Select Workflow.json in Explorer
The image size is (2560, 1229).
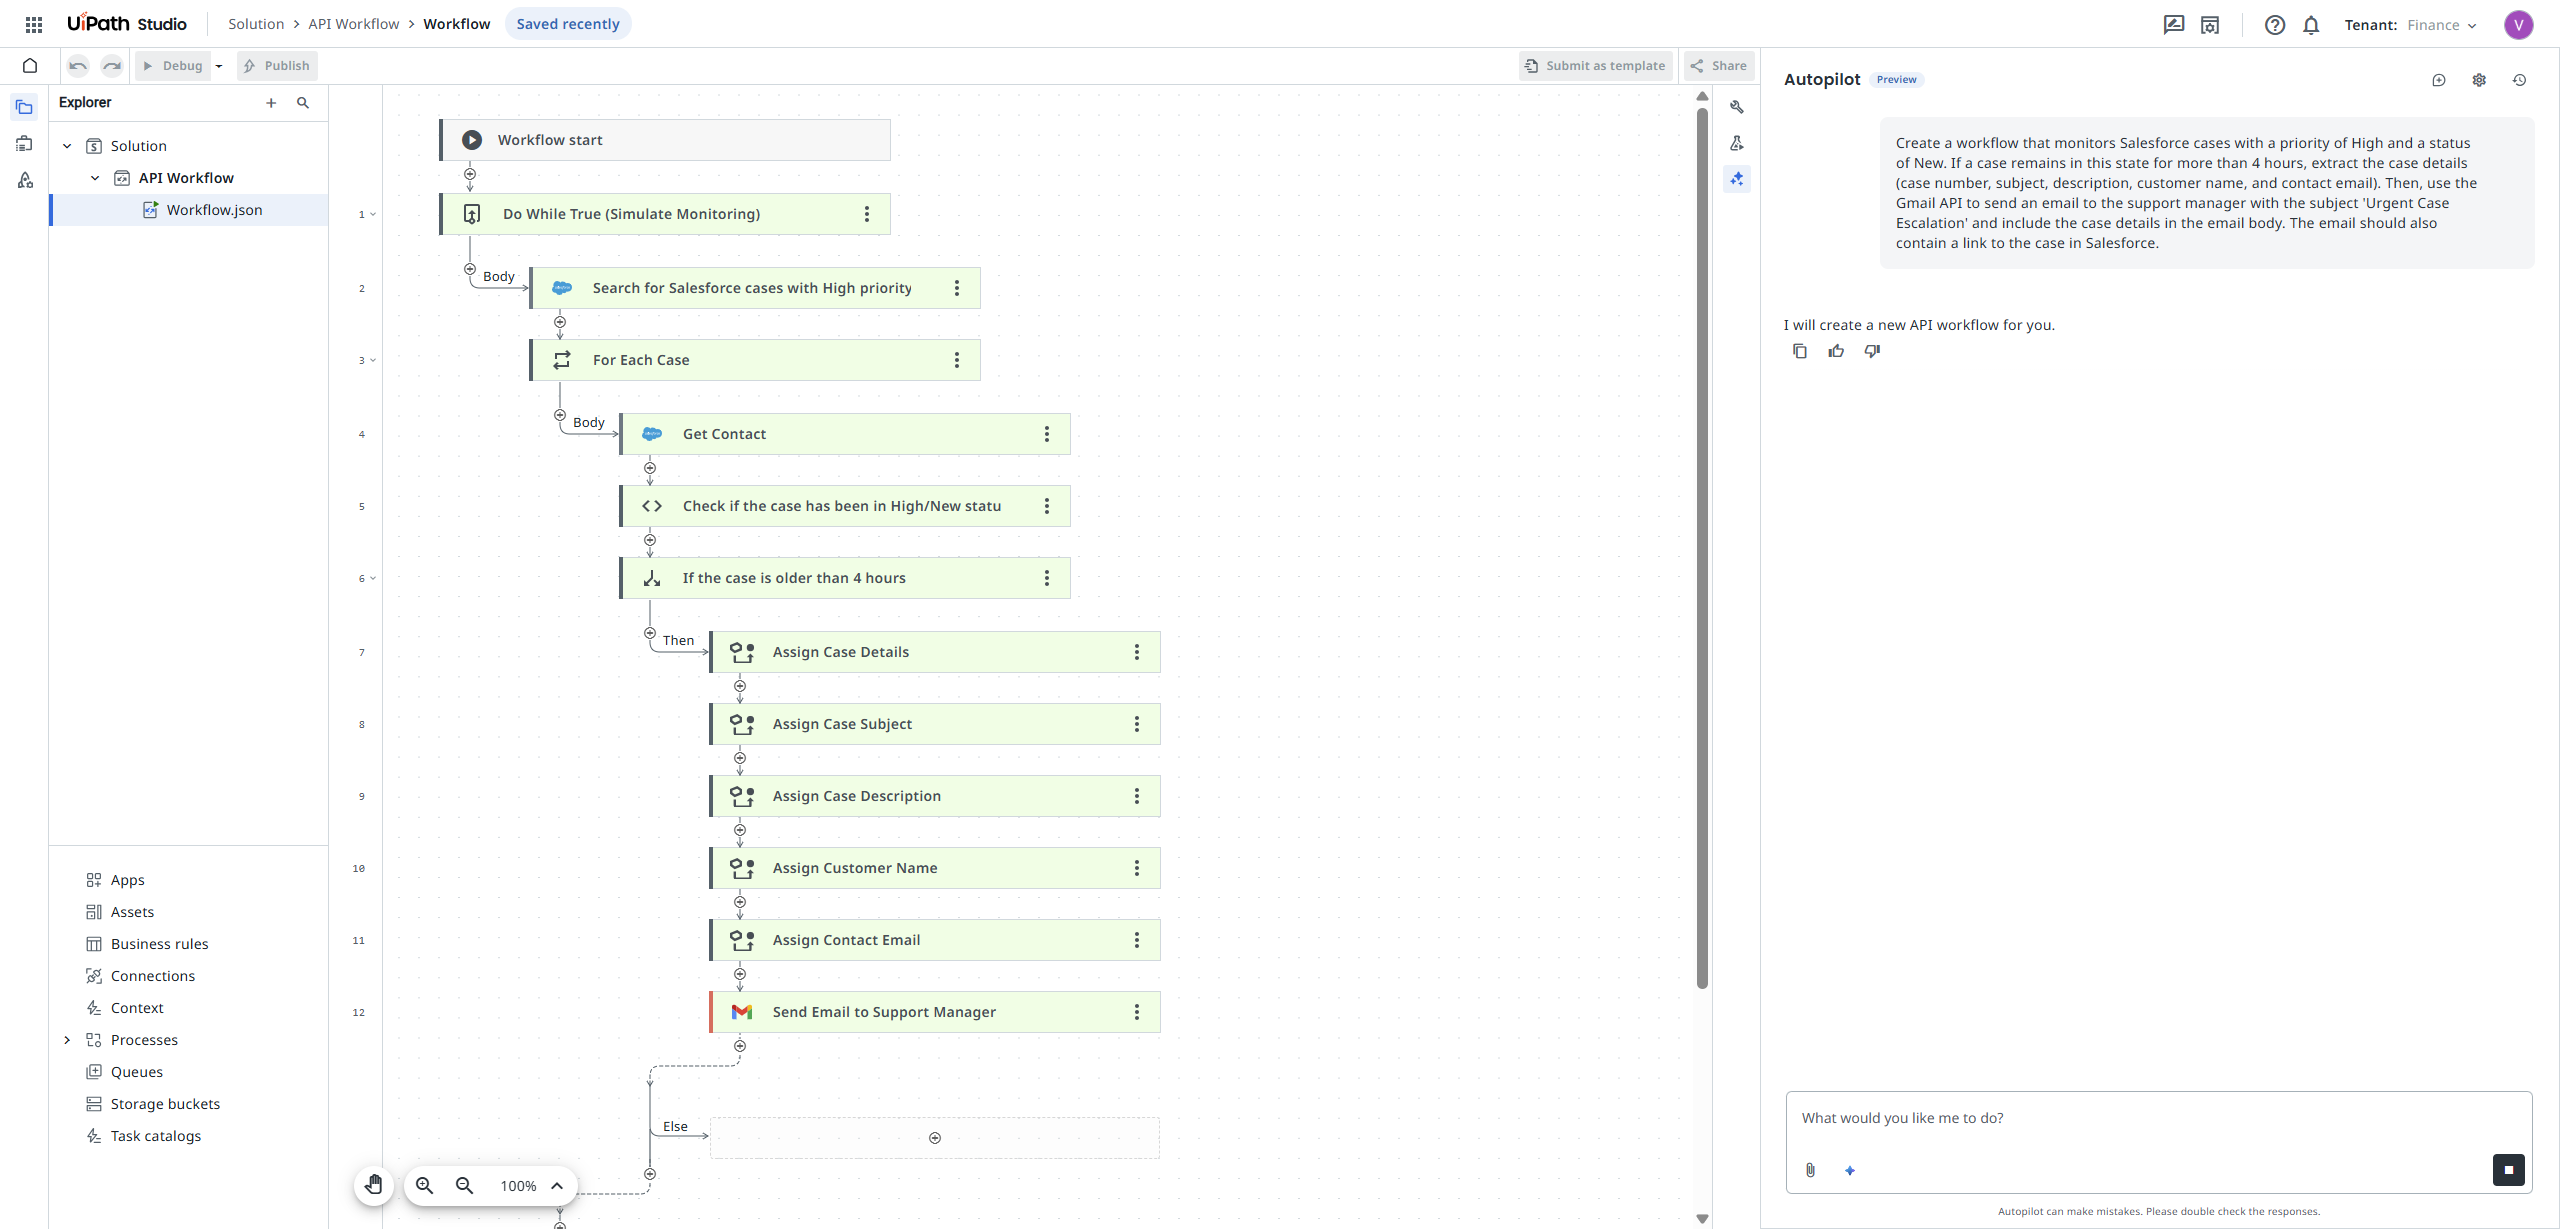coord(189,210)
